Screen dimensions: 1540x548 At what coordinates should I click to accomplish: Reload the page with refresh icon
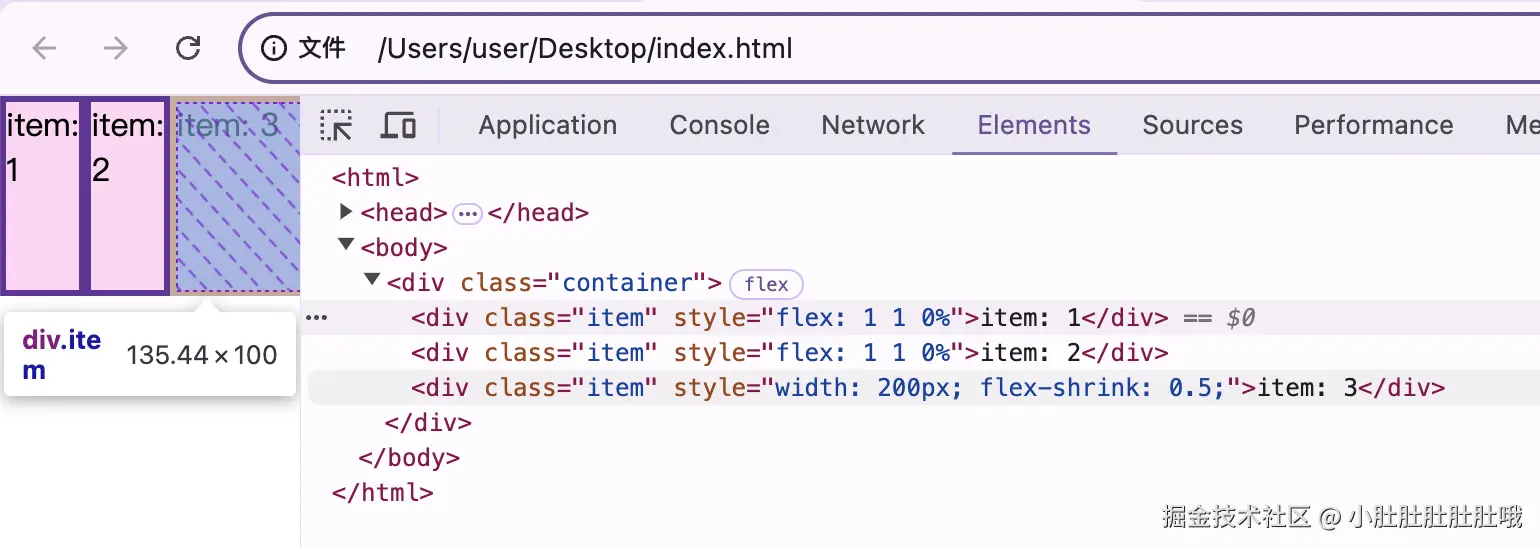(x=188, y=47)
